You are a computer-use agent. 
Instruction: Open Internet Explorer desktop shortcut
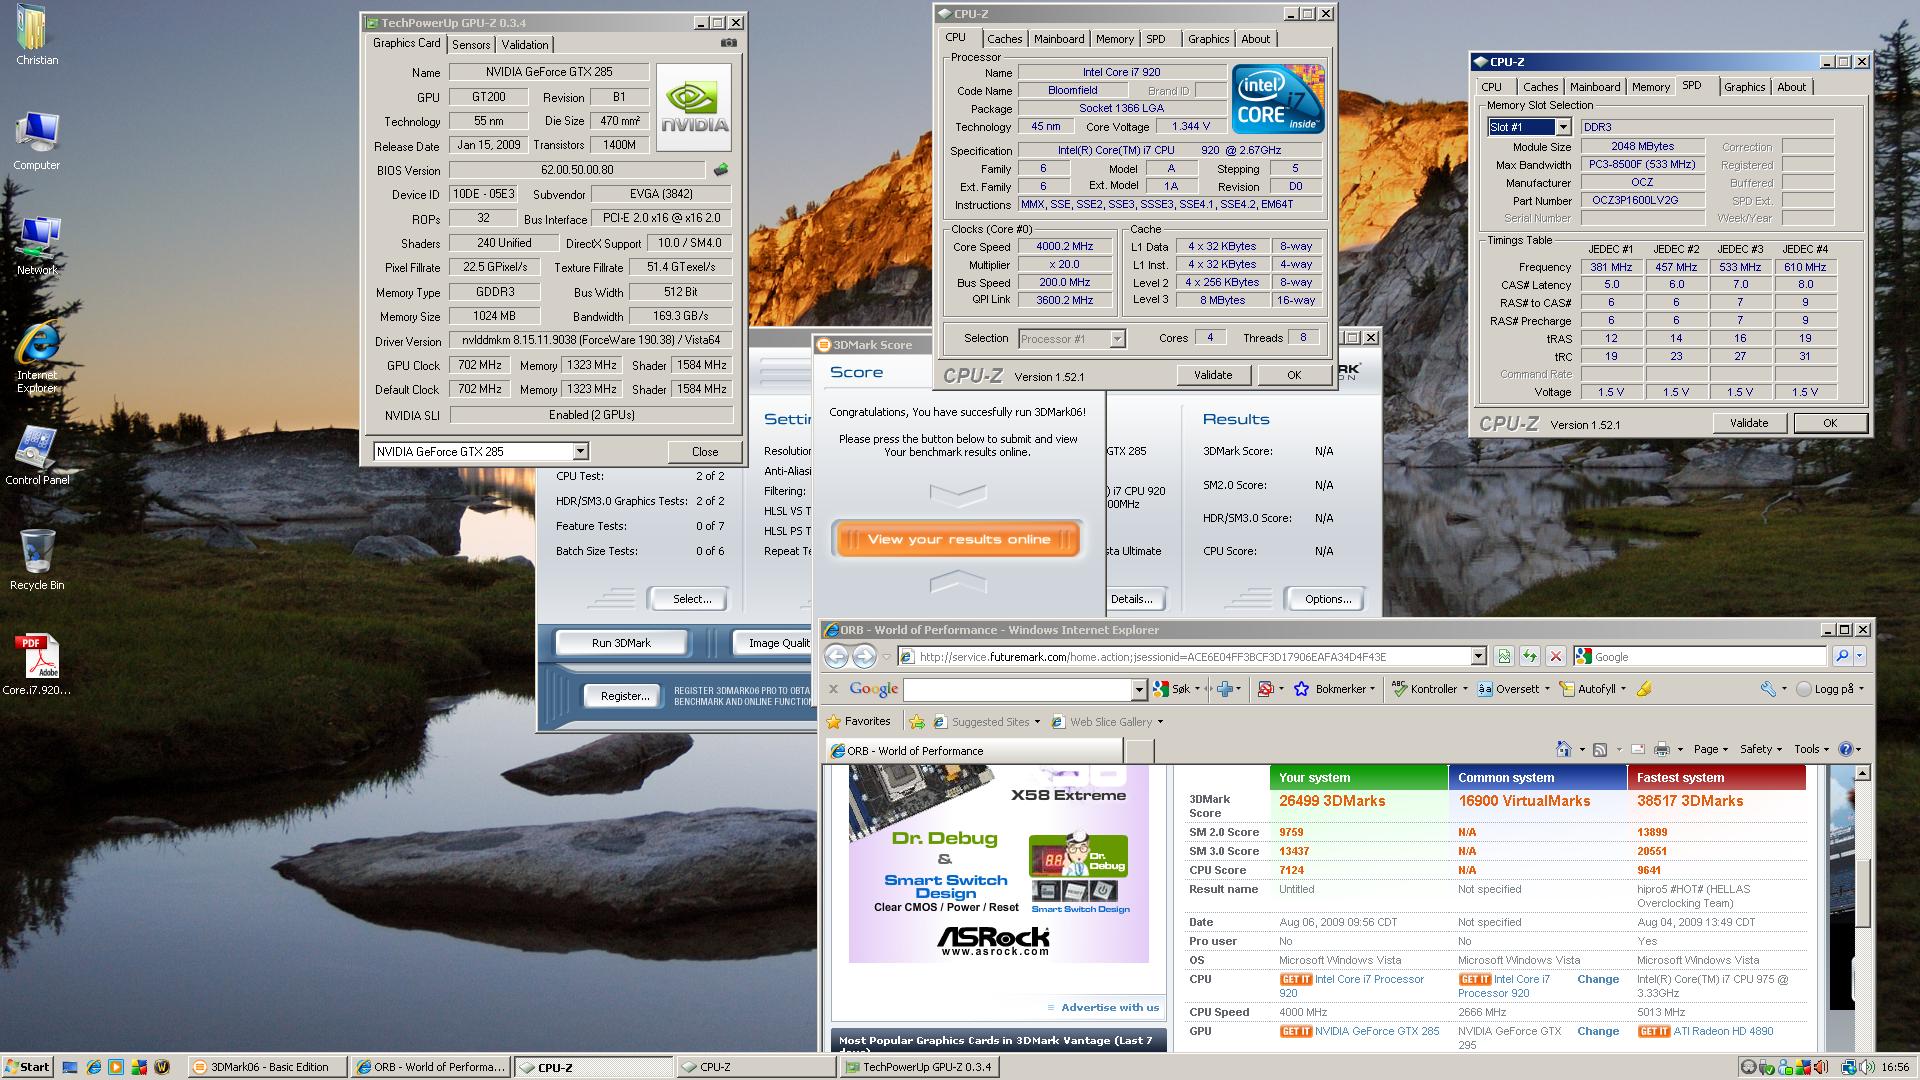click(37, 358)
